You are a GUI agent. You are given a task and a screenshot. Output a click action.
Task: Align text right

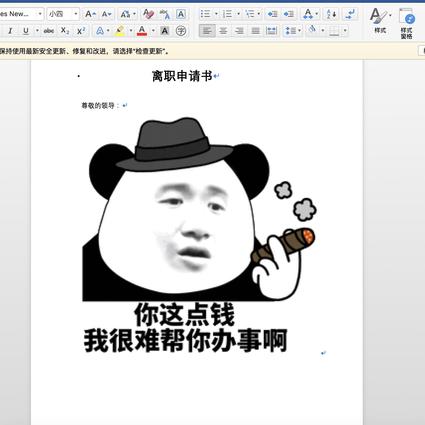pos(239,31)
